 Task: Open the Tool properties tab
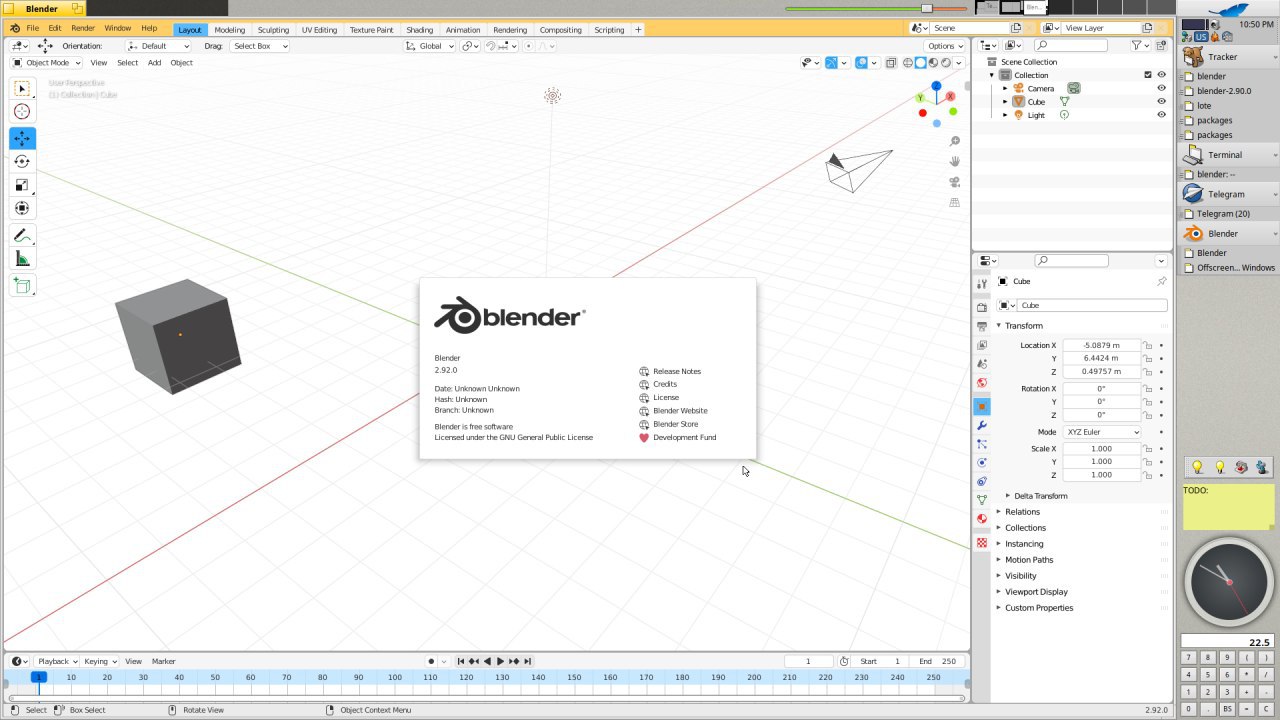(x=982, y=284)
